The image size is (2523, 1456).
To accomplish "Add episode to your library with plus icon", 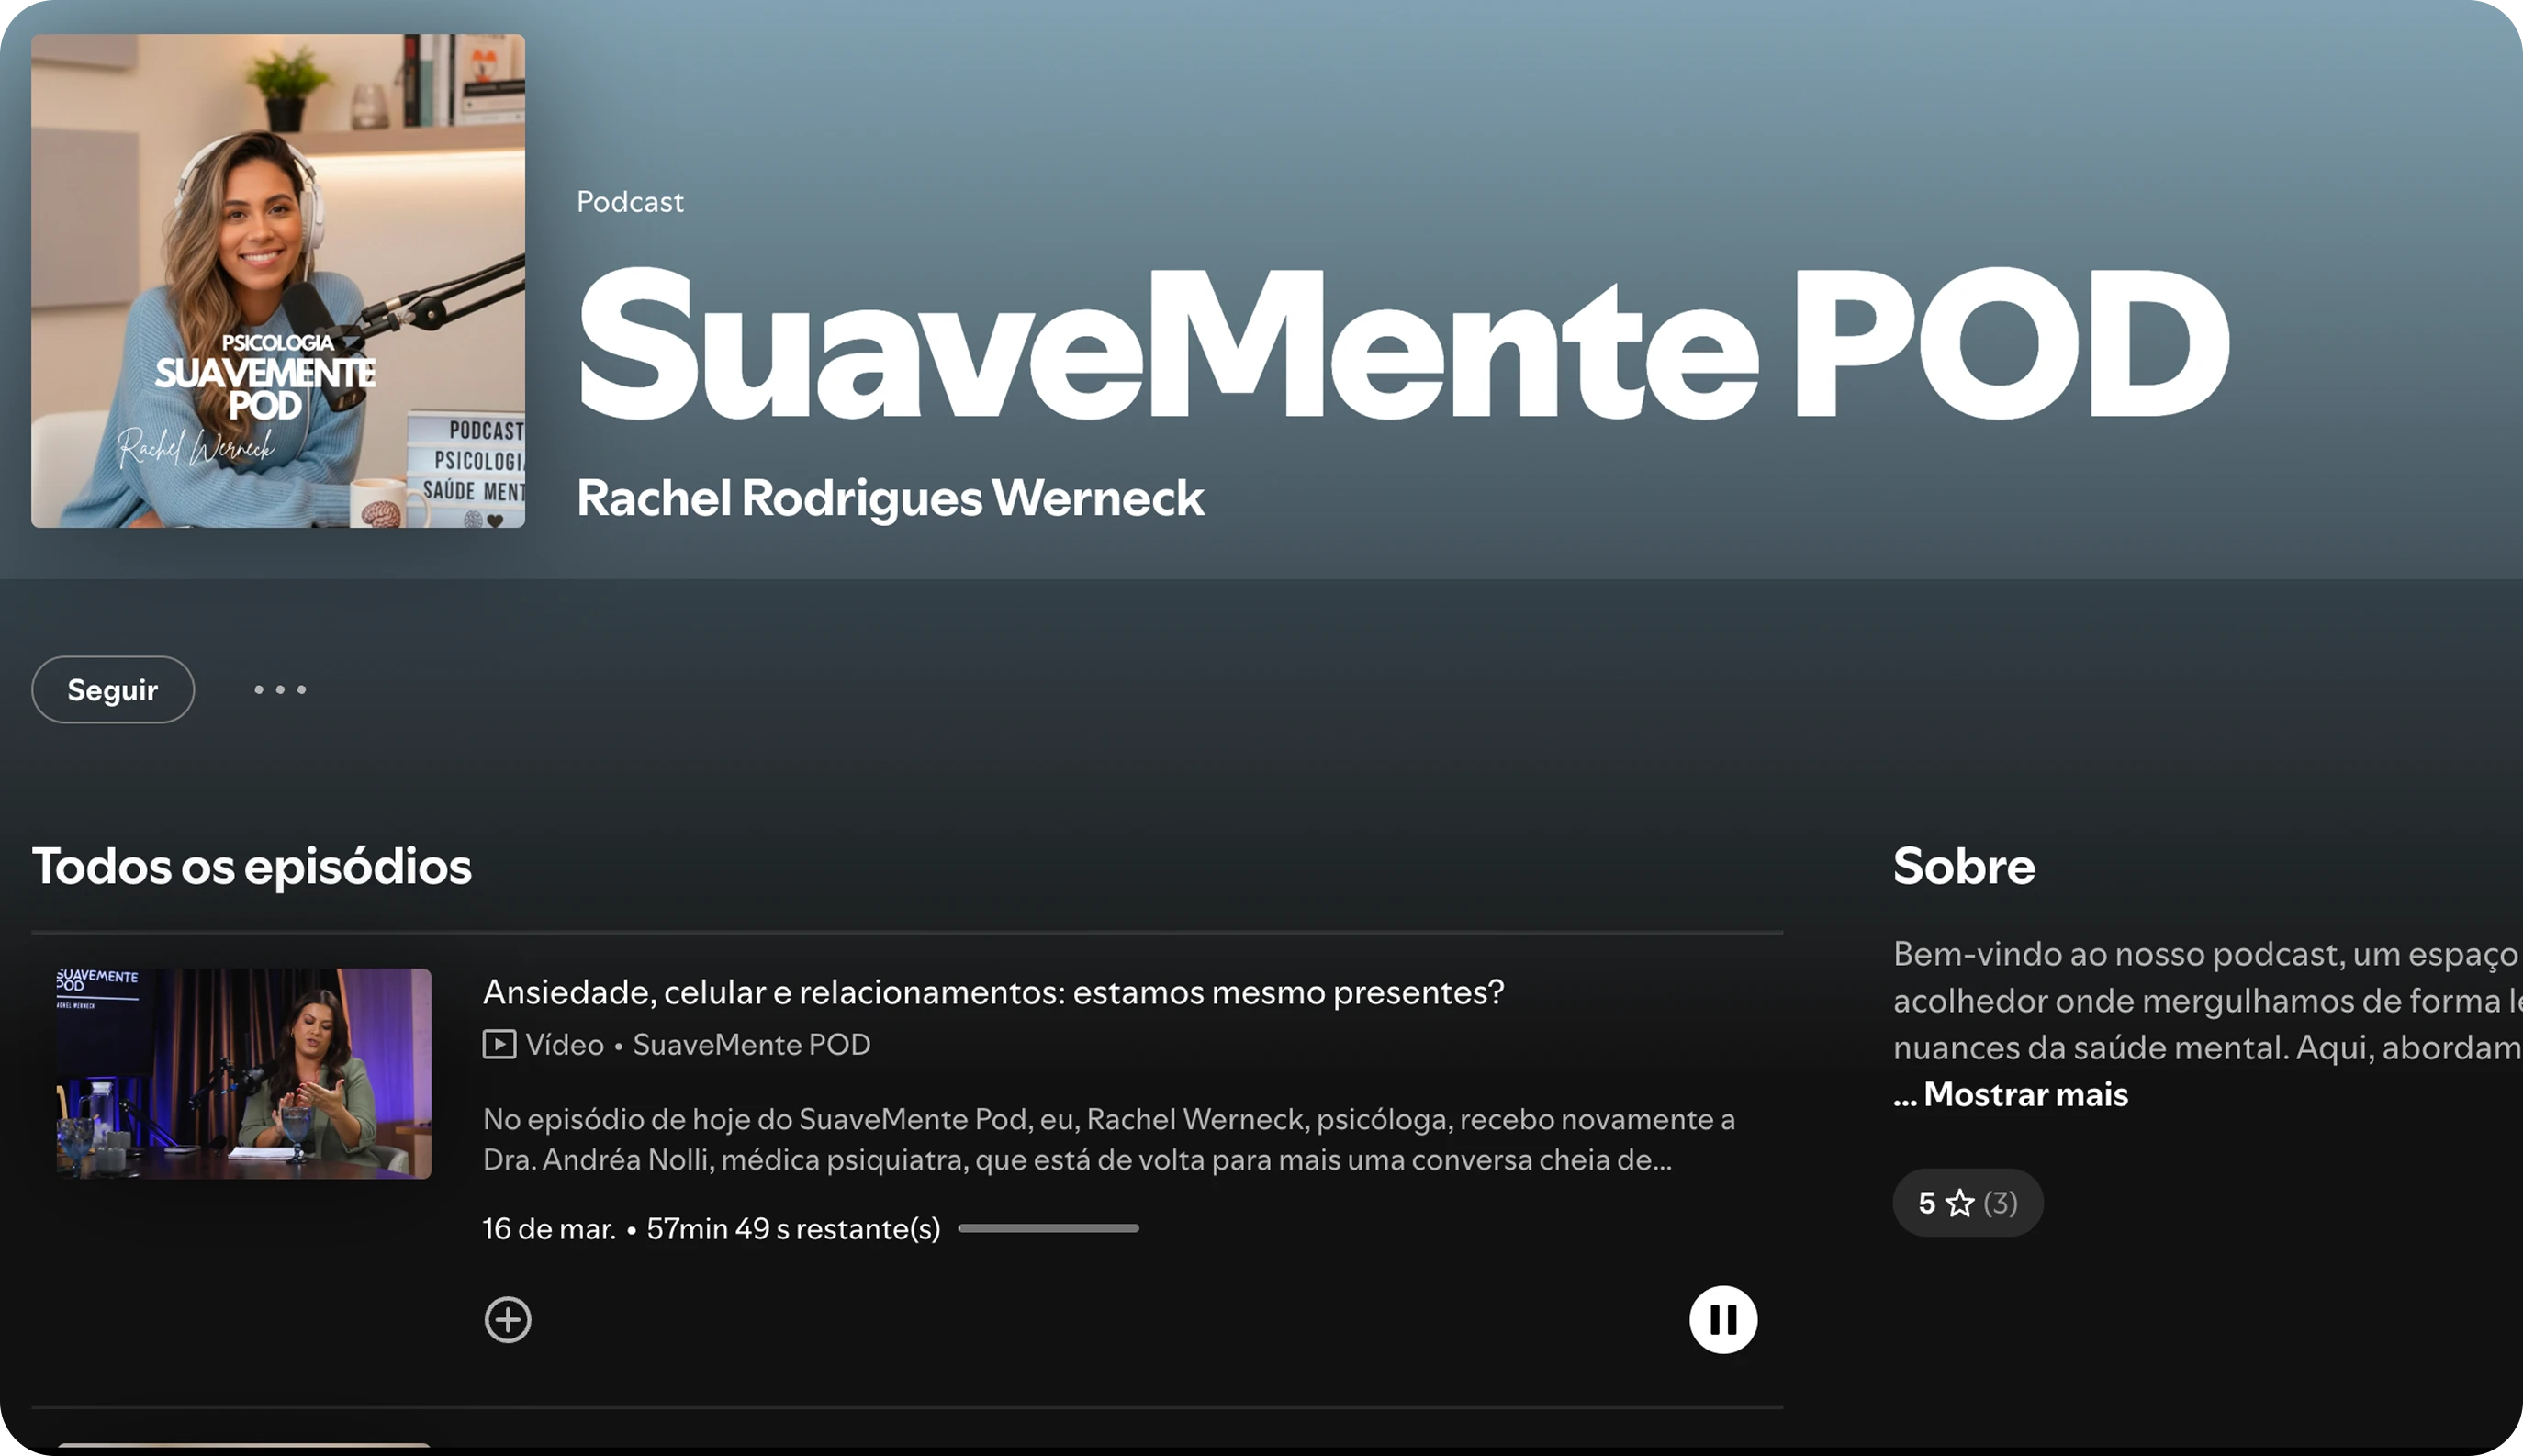I will coord(508,1319).
